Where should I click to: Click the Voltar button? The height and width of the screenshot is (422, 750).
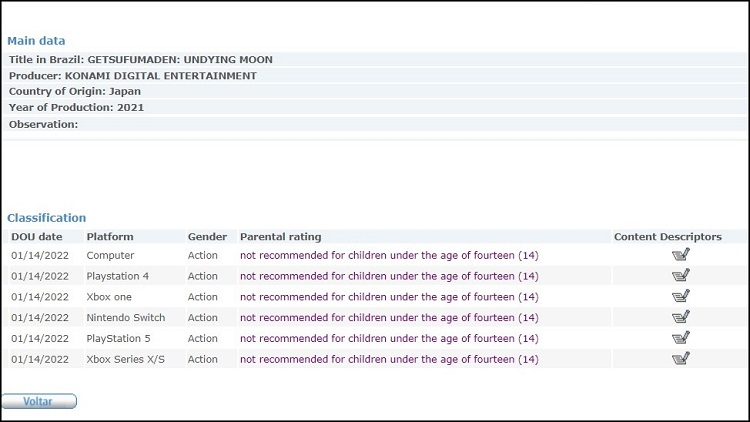39,401
